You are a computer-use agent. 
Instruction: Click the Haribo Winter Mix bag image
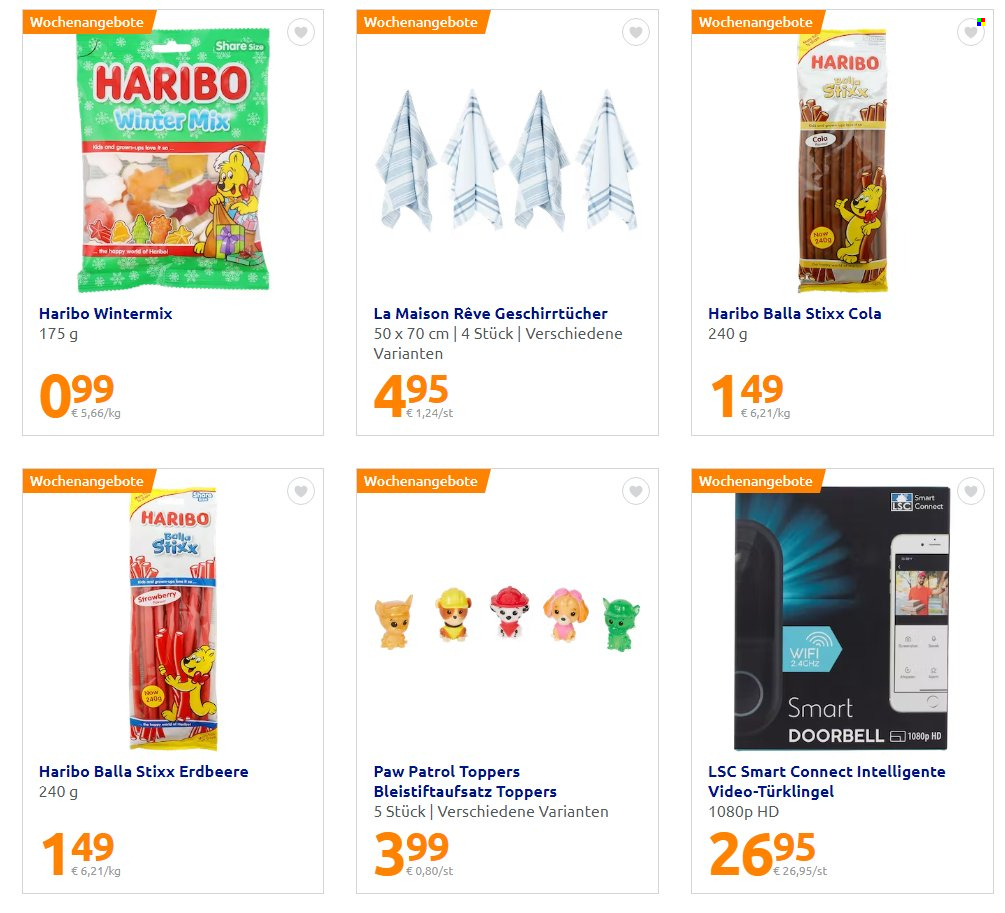pos(173,160)
